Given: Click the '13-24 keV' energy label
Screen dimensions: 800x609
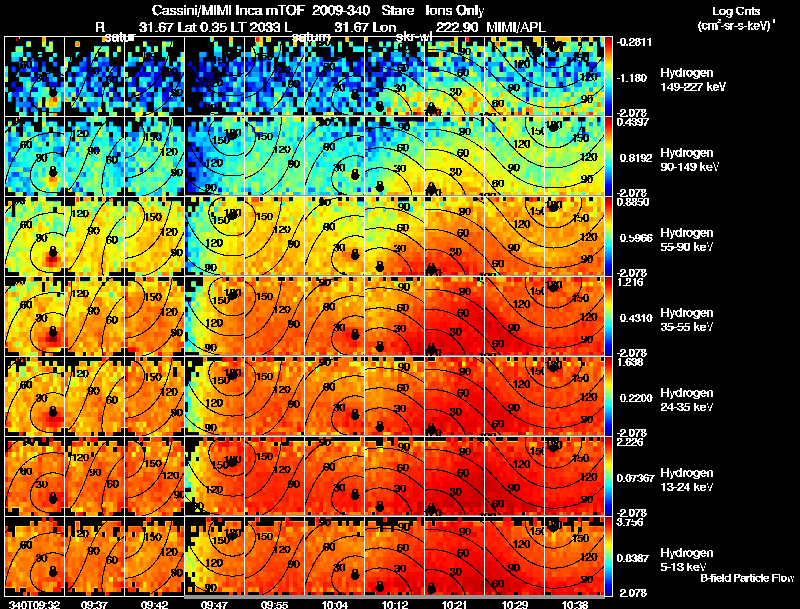Looking at the screenshot, I should [x=686, y=487].
